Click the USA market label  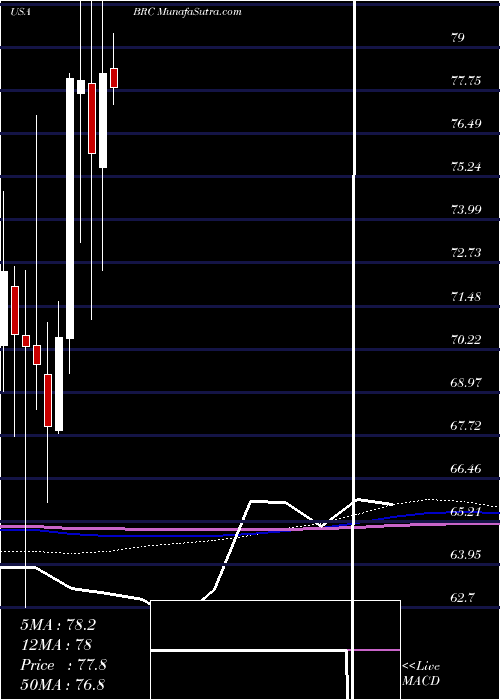tap(20, 12)
